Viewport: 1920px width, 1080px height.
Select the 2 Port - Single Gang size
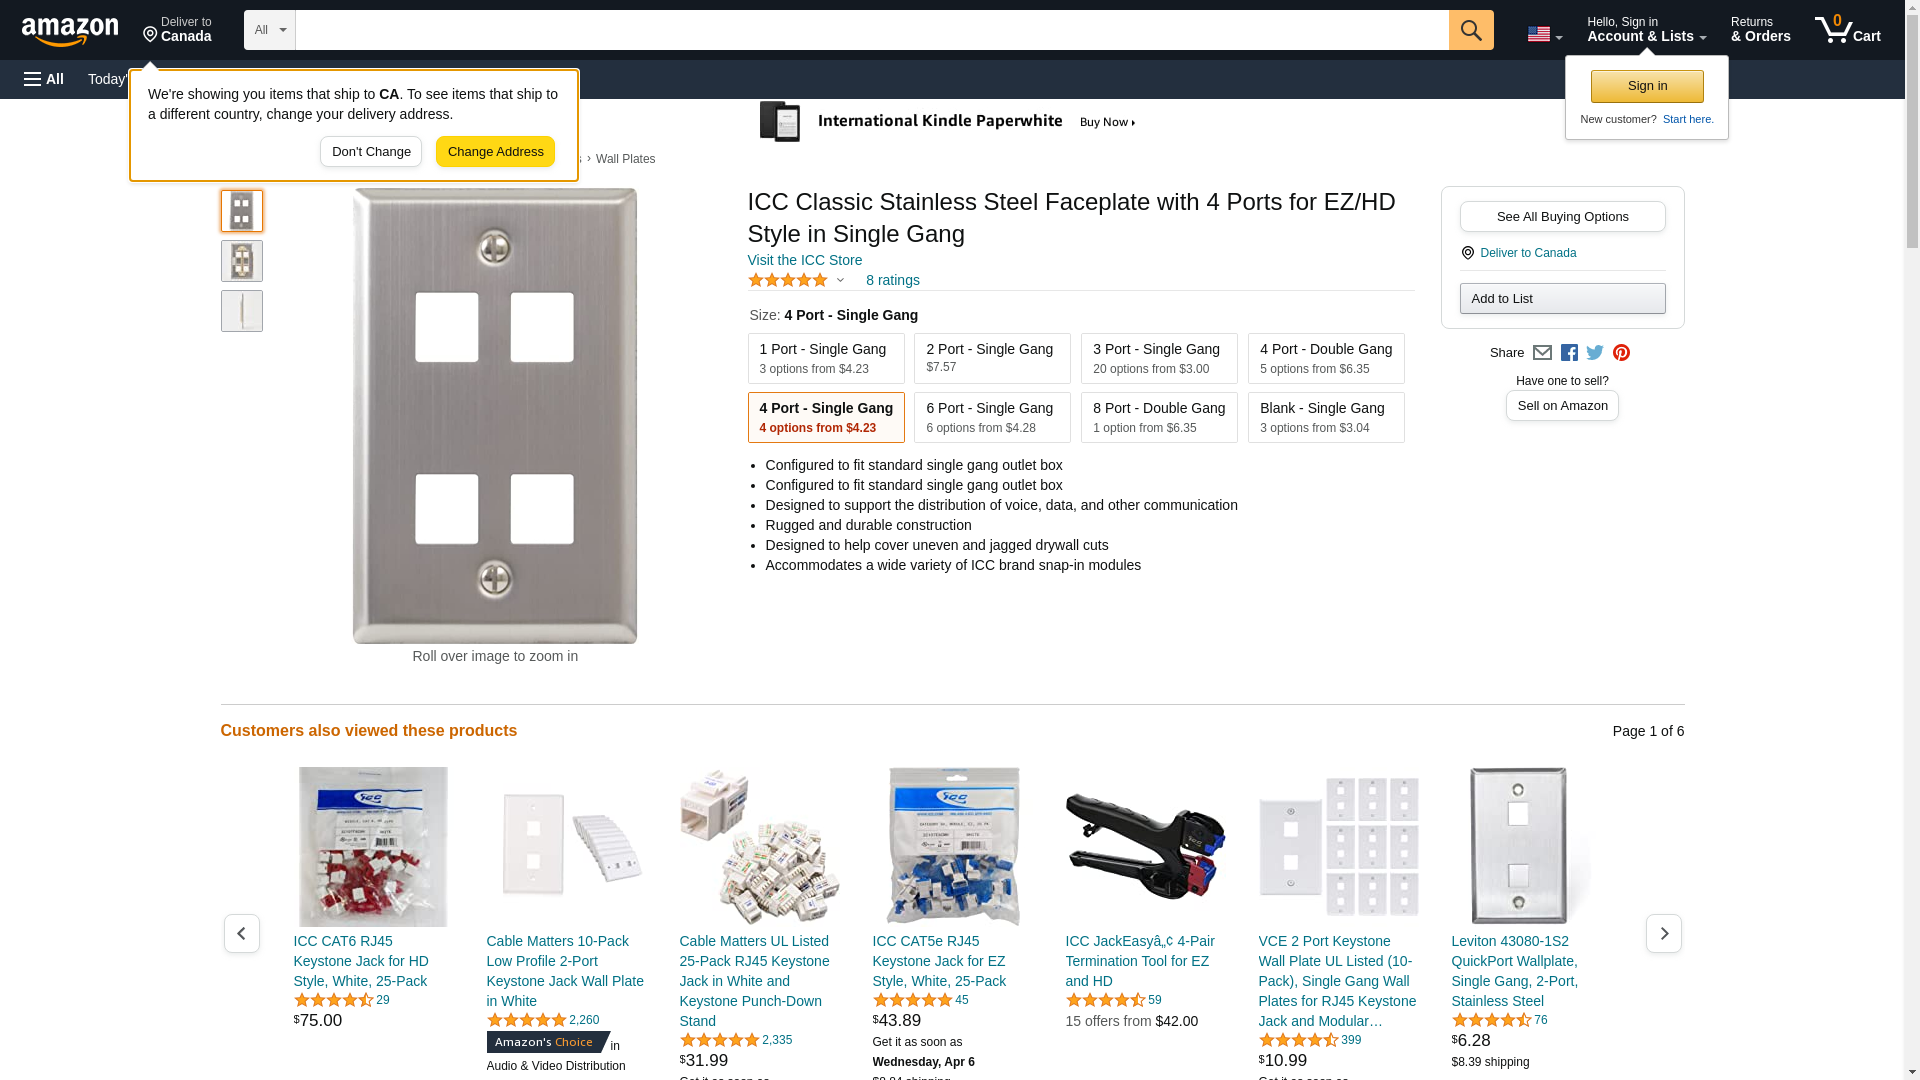(991, 358)
